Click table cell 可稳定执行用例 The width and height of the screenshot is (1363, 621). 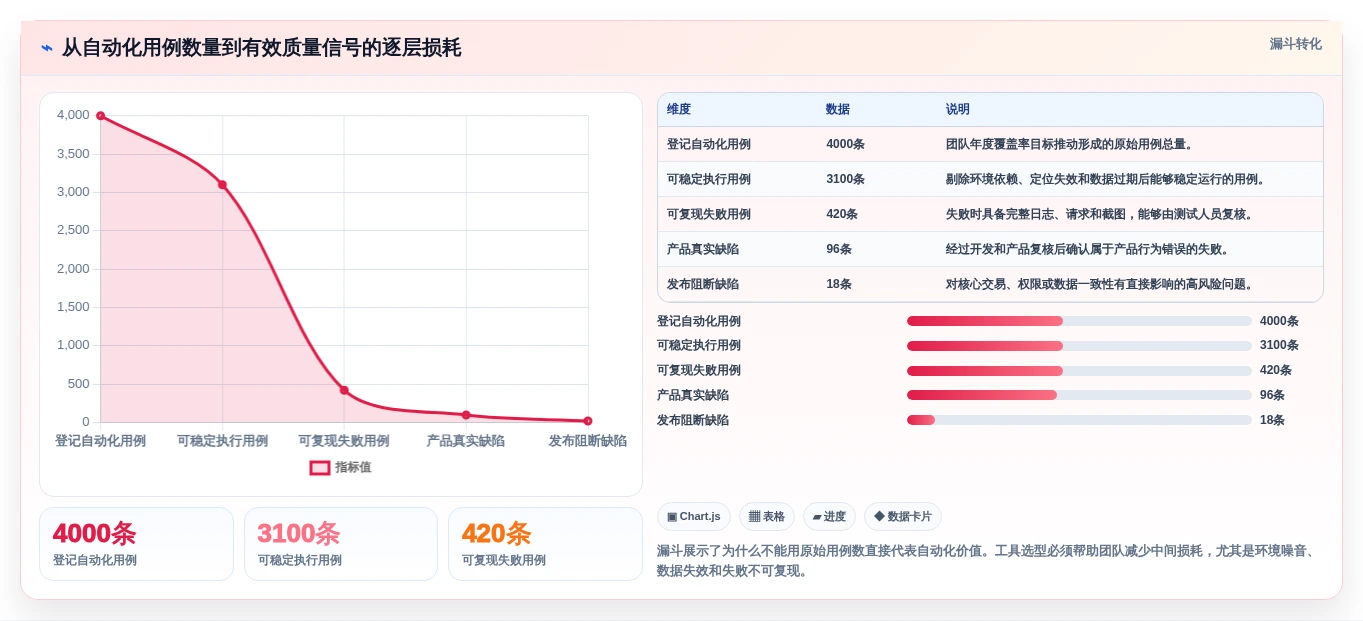click(709, 179)
